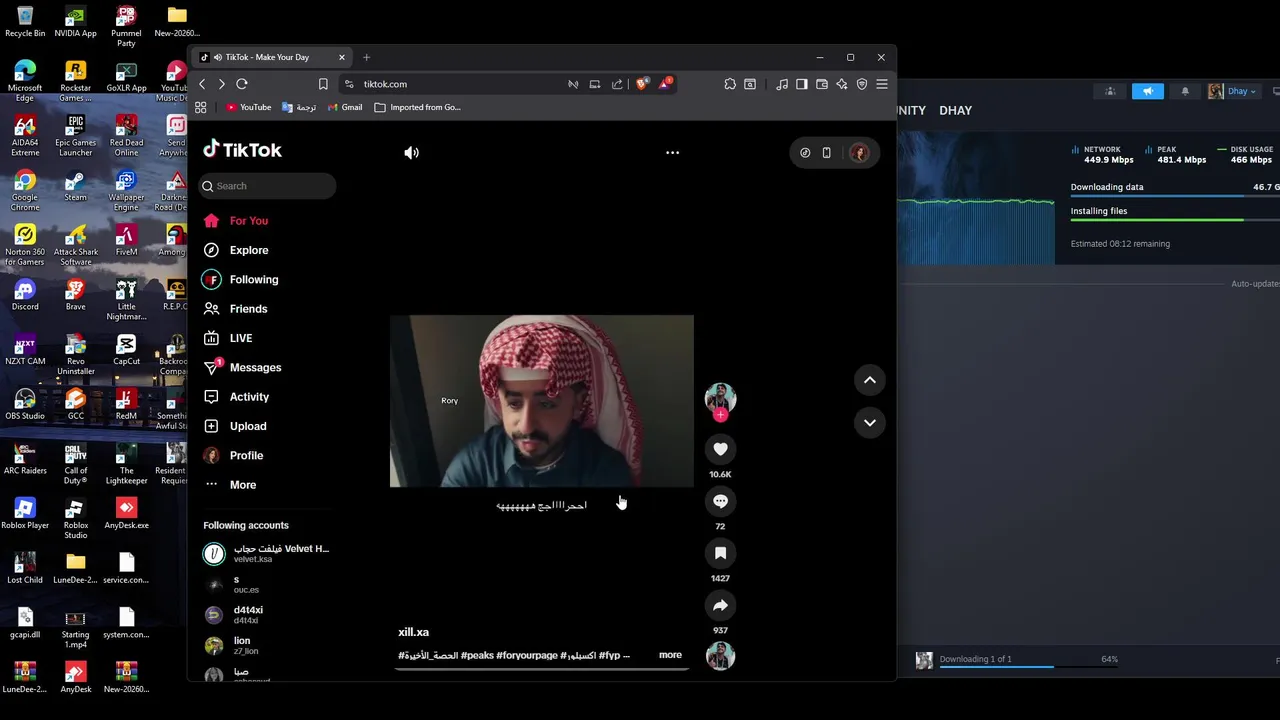Open the browser hamburger menu
Screen dimensions: 1280x720
point(882,84)
